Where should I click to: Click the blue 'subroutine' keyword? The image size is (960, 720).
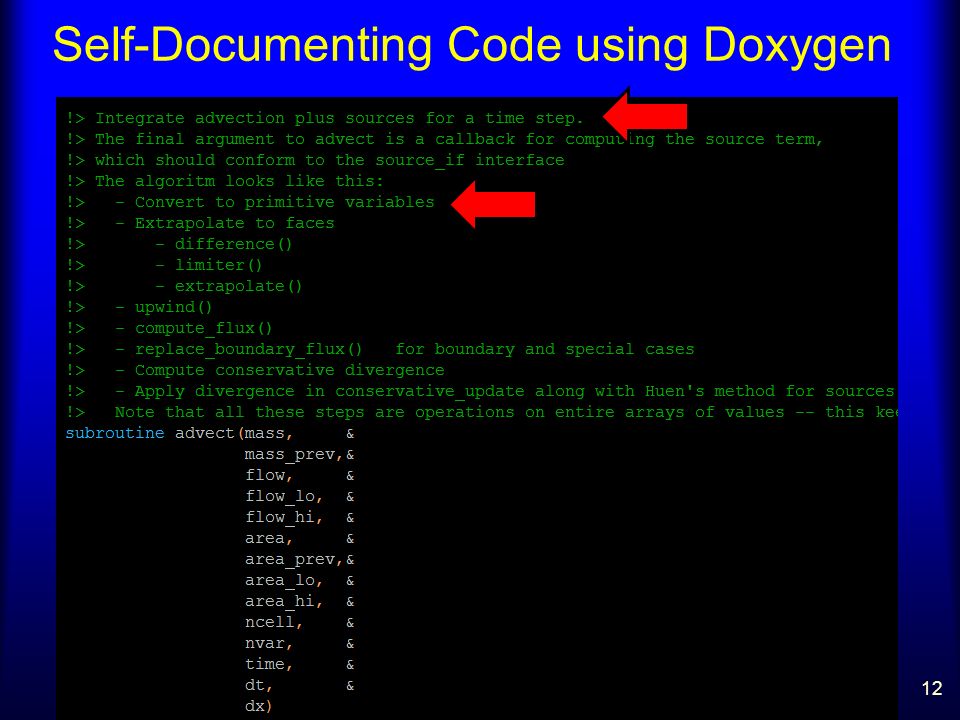point(114,433)
